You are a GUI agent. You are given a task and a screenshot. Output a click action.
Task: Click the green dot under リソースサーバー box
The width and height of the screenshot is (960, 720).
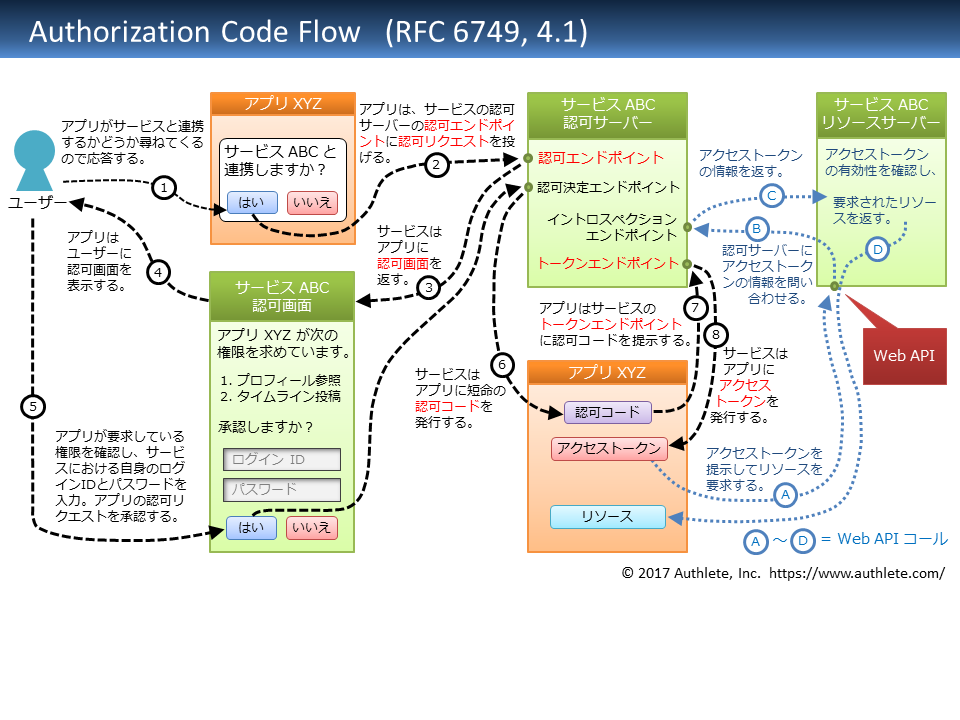(834, 286)
